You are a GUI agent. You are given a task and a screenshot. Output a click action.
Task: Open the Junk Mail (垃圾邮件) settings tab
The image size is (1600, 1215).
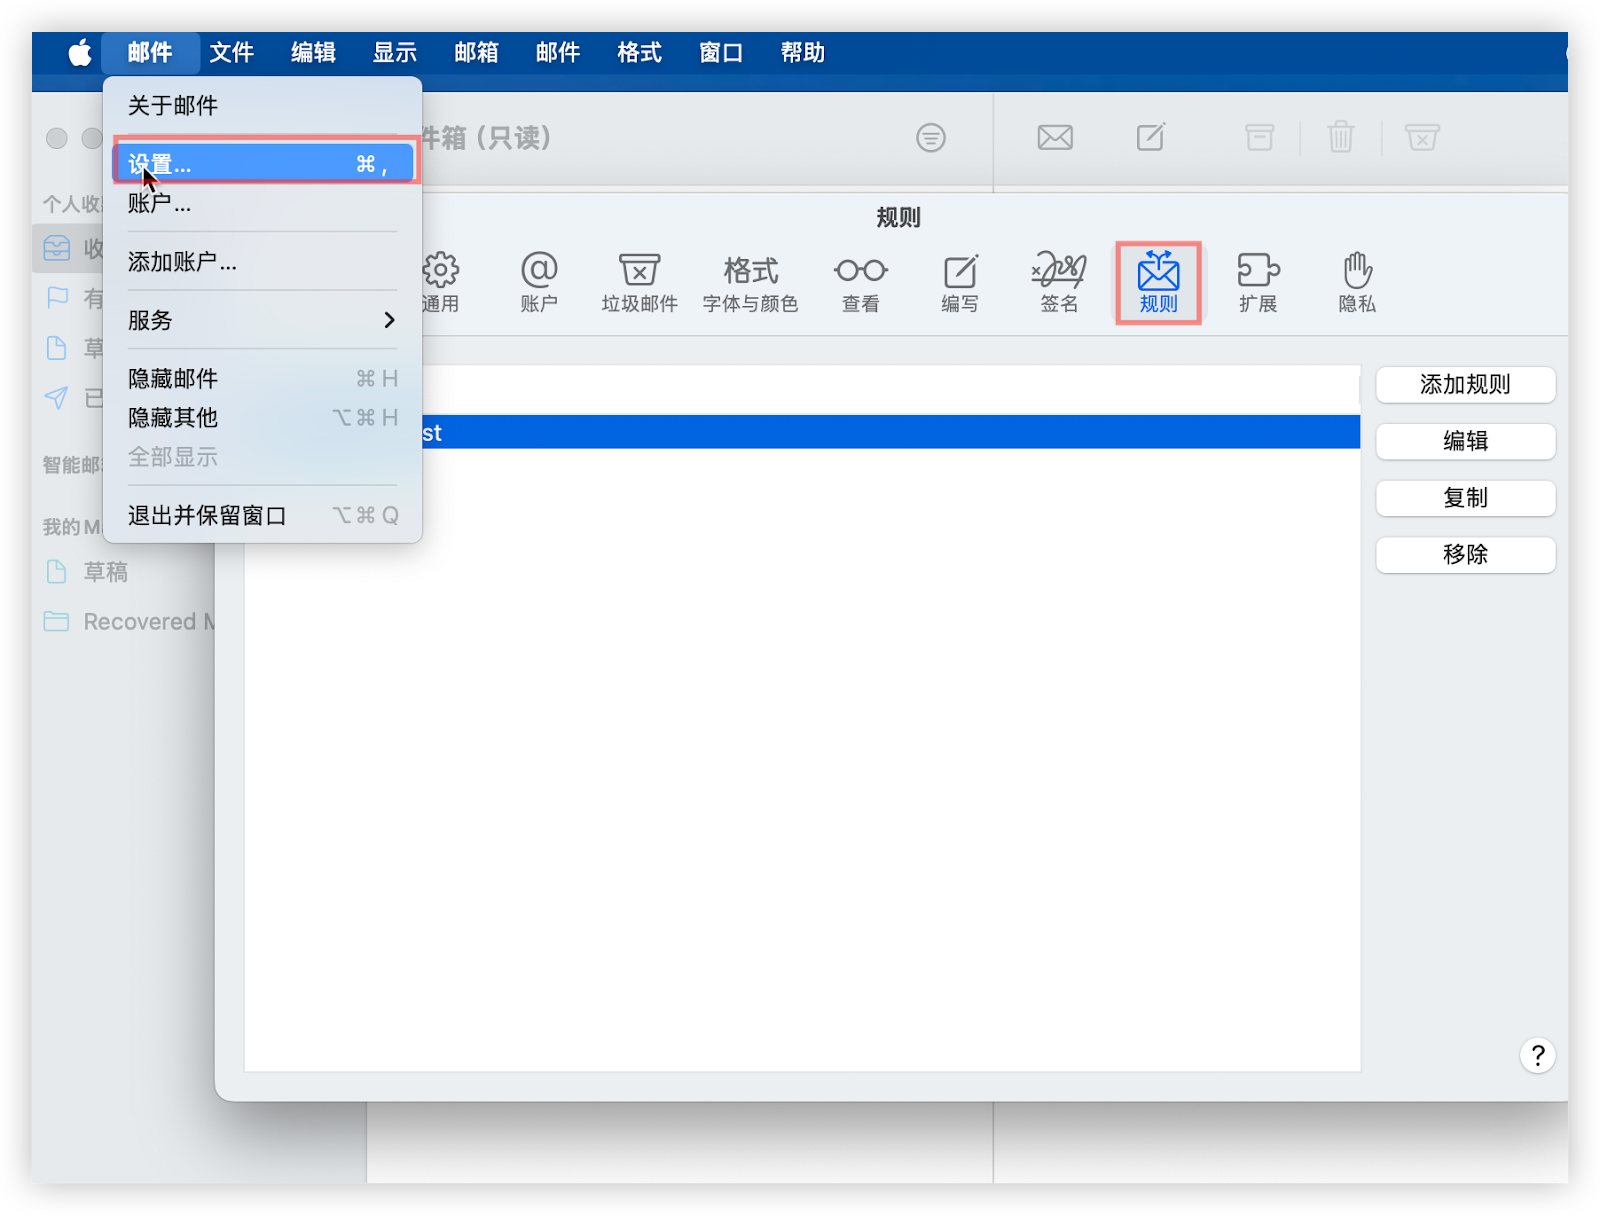(639, 282)
